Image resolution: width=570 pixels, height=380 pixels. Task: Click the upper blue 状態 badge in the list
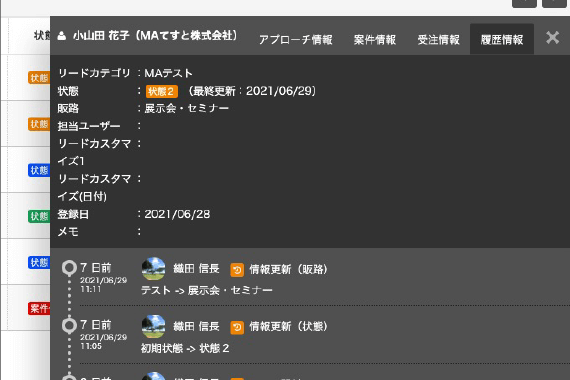pyautogui.click(x=39, y=170)
